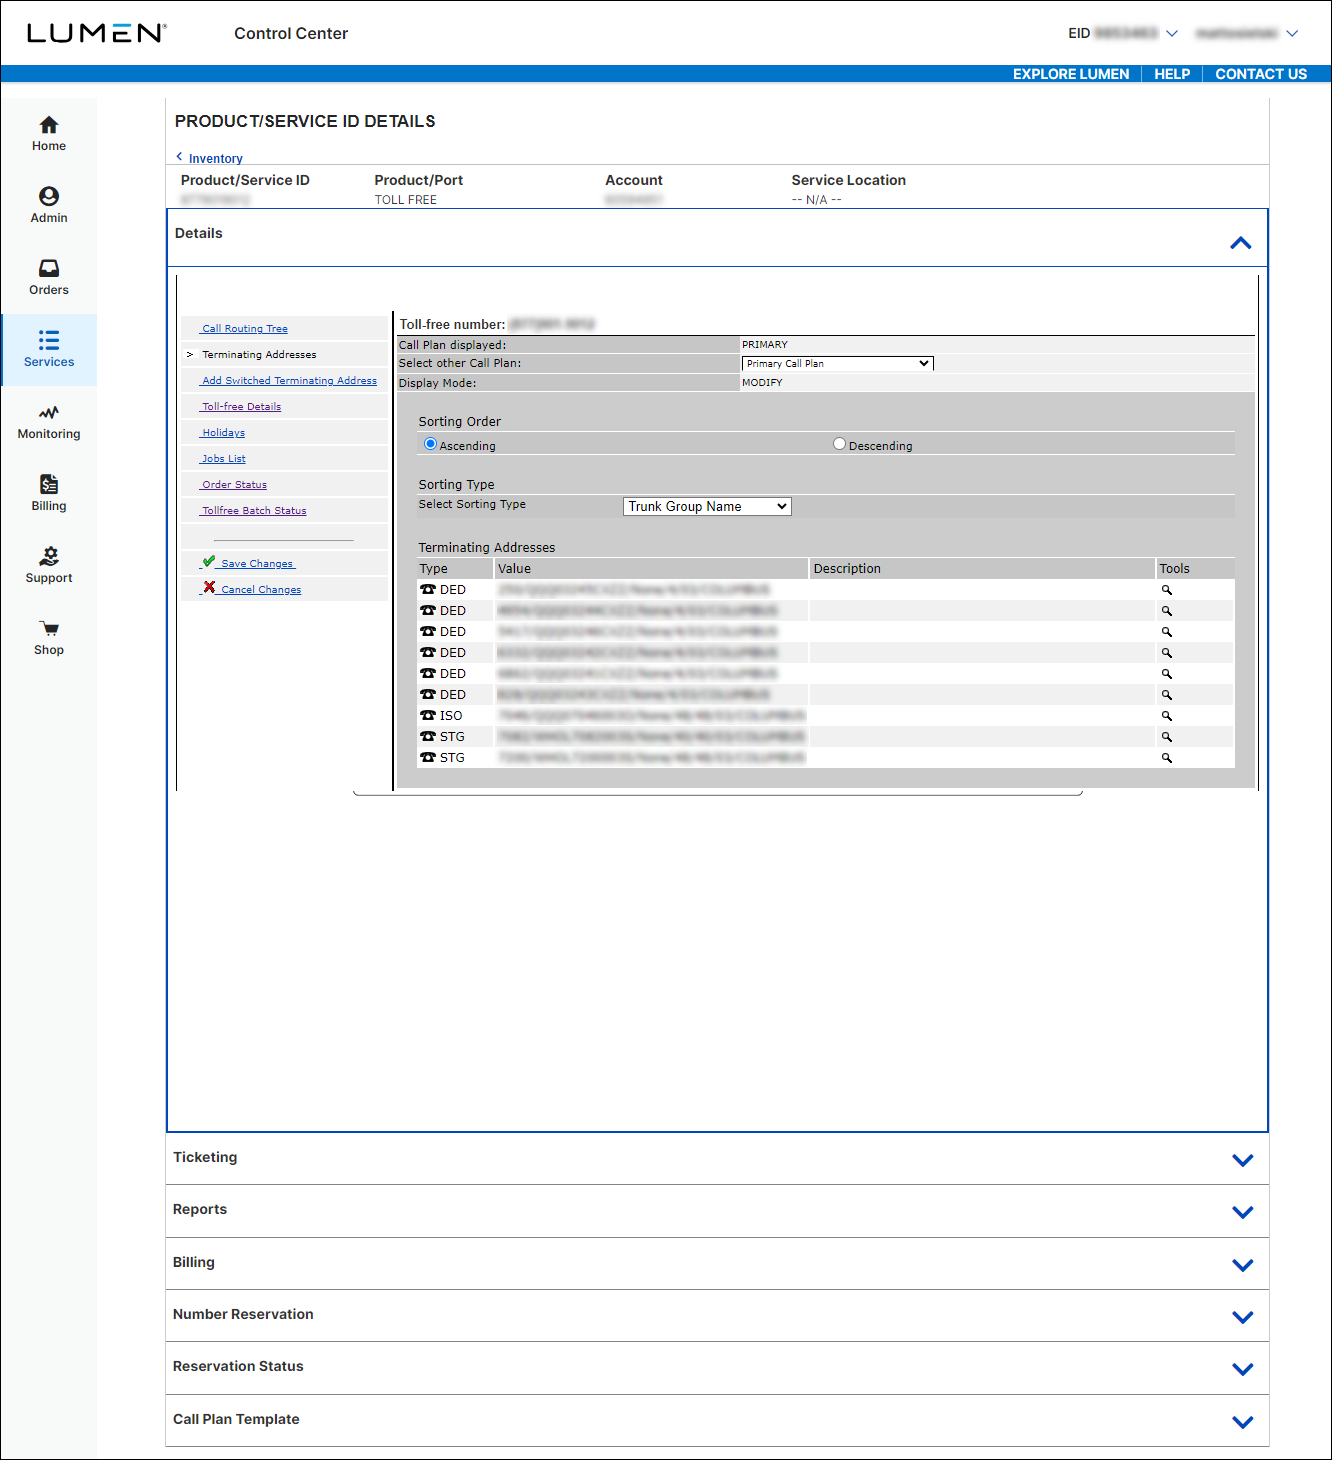Open the Select other Call Plan dropdown
This screenshot has height=1460, width=1332.
tap(837, 364)
